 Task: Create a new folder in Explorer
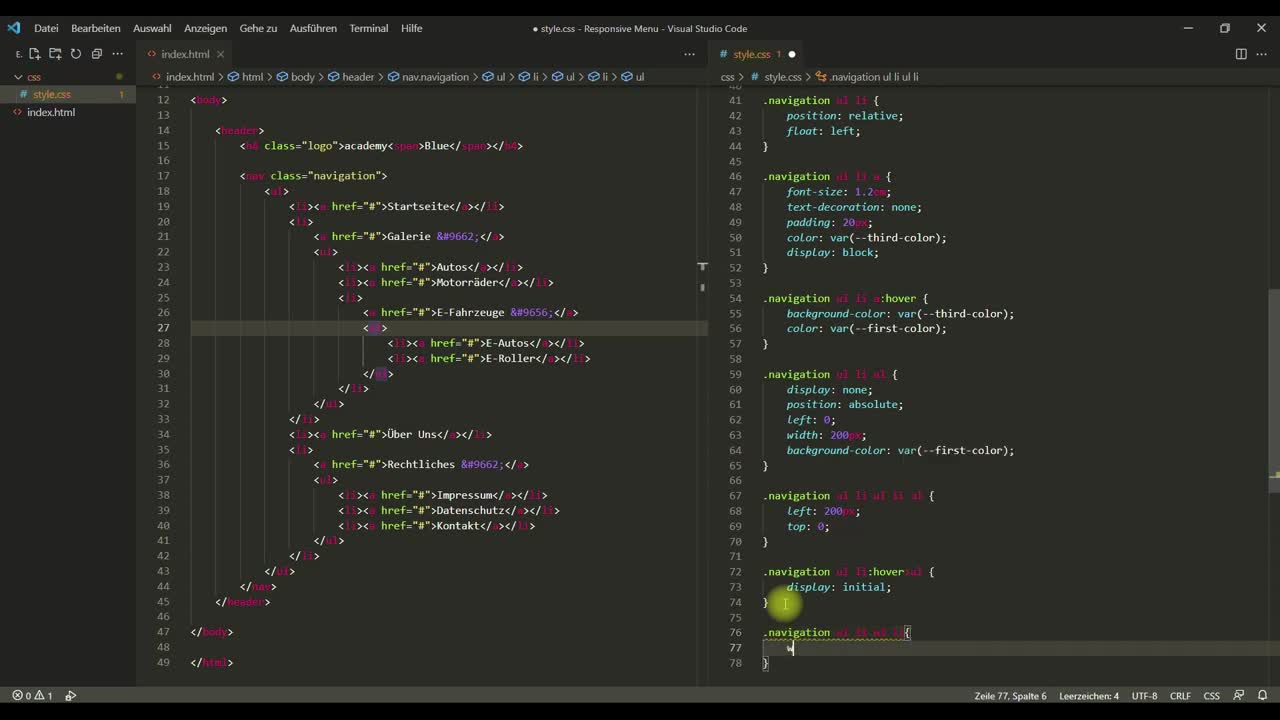coord(55,54)
